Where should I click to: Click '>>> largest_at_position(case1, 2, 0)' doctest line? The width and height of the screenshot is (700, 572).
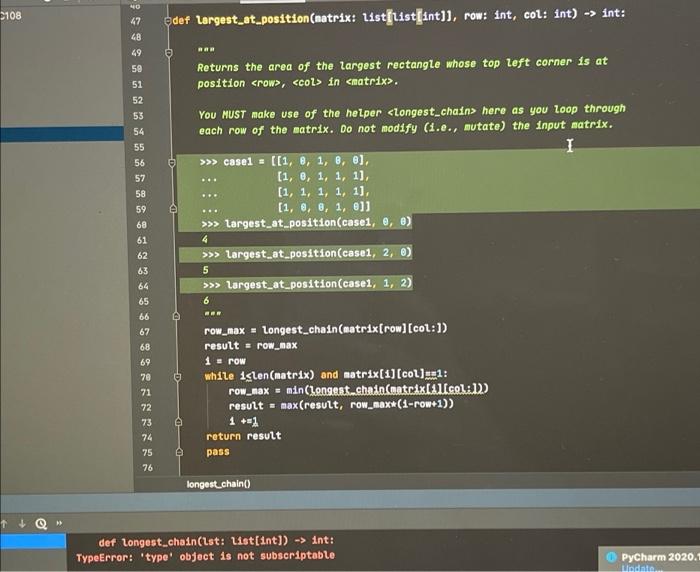coord(307,254)
